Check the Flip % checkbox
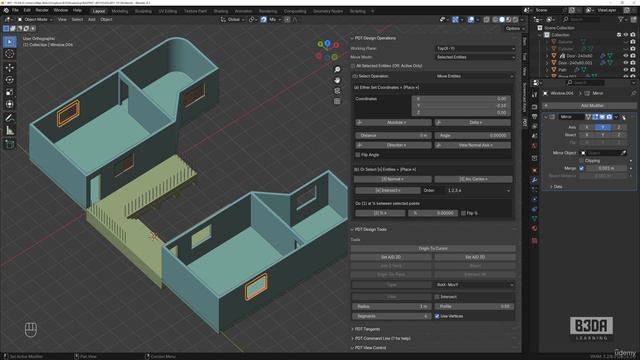 point(463,213)
